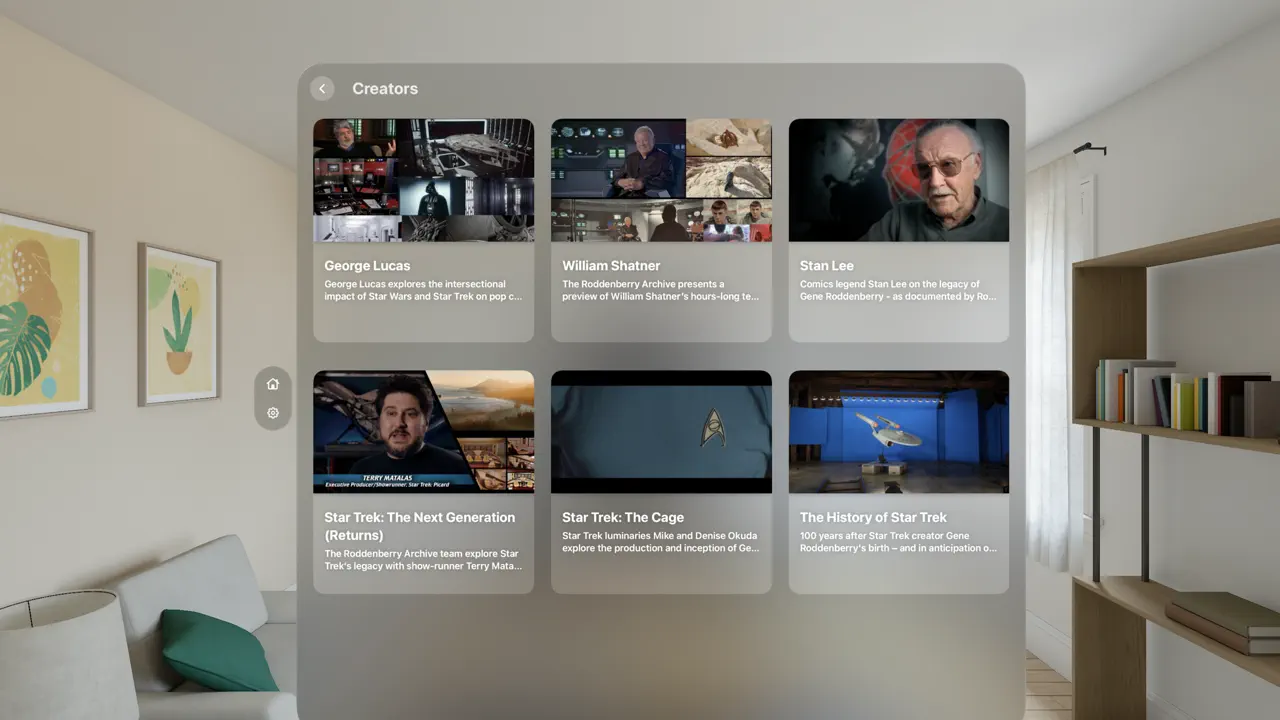Open the George Lucas video thumbnail
The width and height of the screenshot is (1280, 720).
coord(424,180)
